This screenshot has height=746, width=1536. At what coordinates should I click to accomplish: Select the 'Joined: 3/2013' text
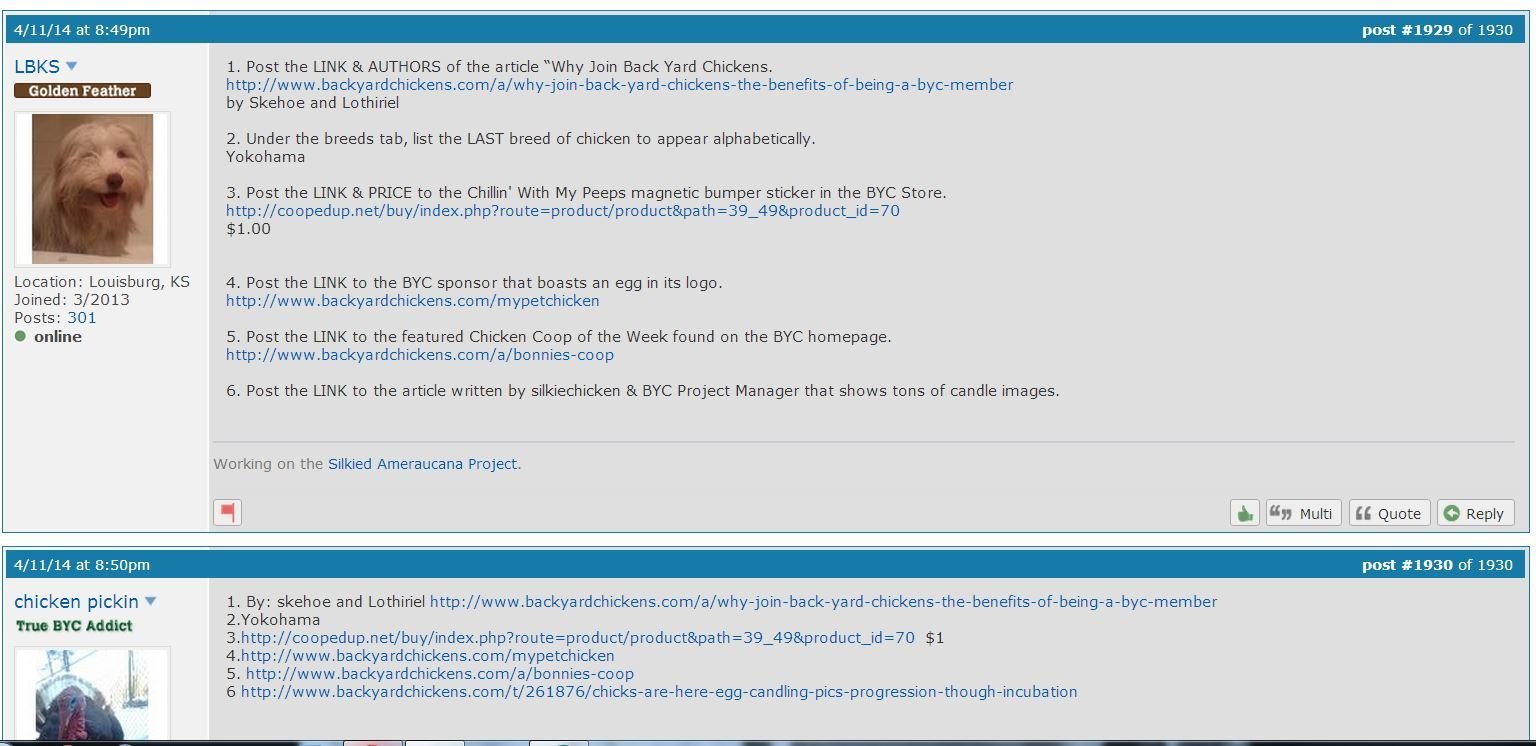tap(72, 300)
